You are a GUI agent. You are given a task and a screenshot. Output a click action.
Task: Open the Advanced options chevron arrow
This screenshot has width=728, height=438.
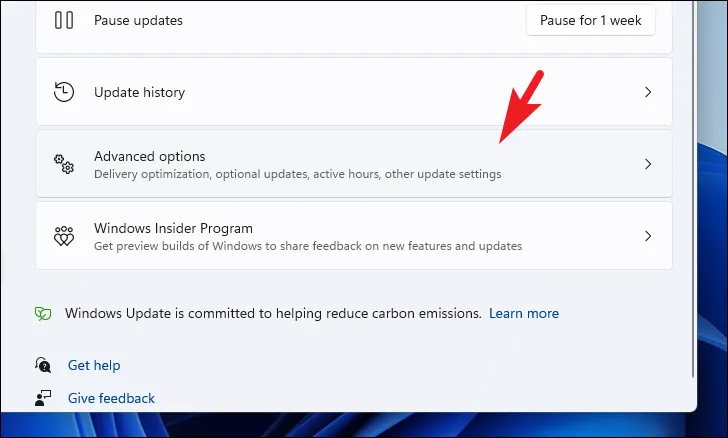[x=648, y=164]
